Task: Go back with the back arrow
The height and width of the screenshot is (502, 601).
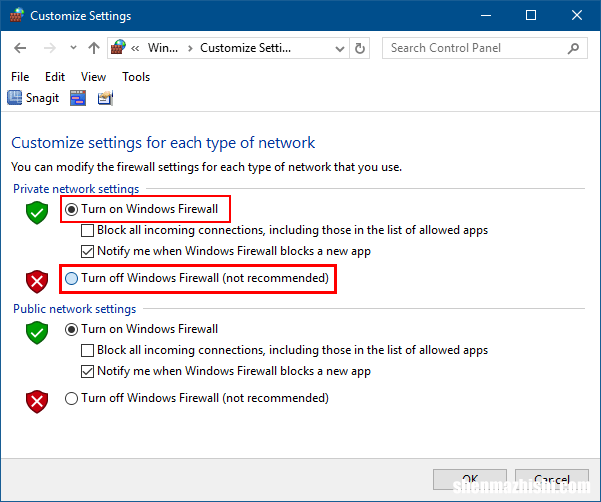Action: [x=20, y=48]
